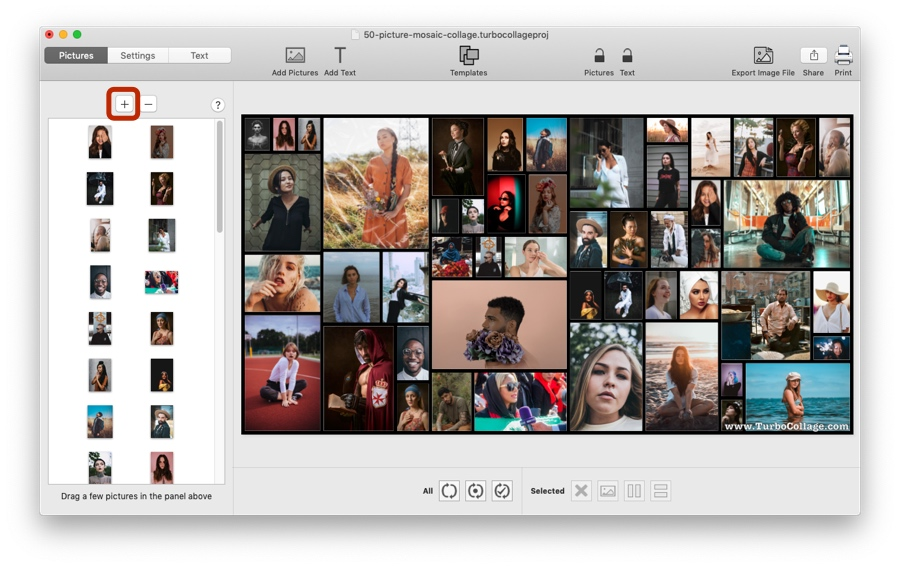Click Add Pictures in the toolbar
The width and height of the screenshot is (900, 567).
pyautogui.click(x=295, y=56)
